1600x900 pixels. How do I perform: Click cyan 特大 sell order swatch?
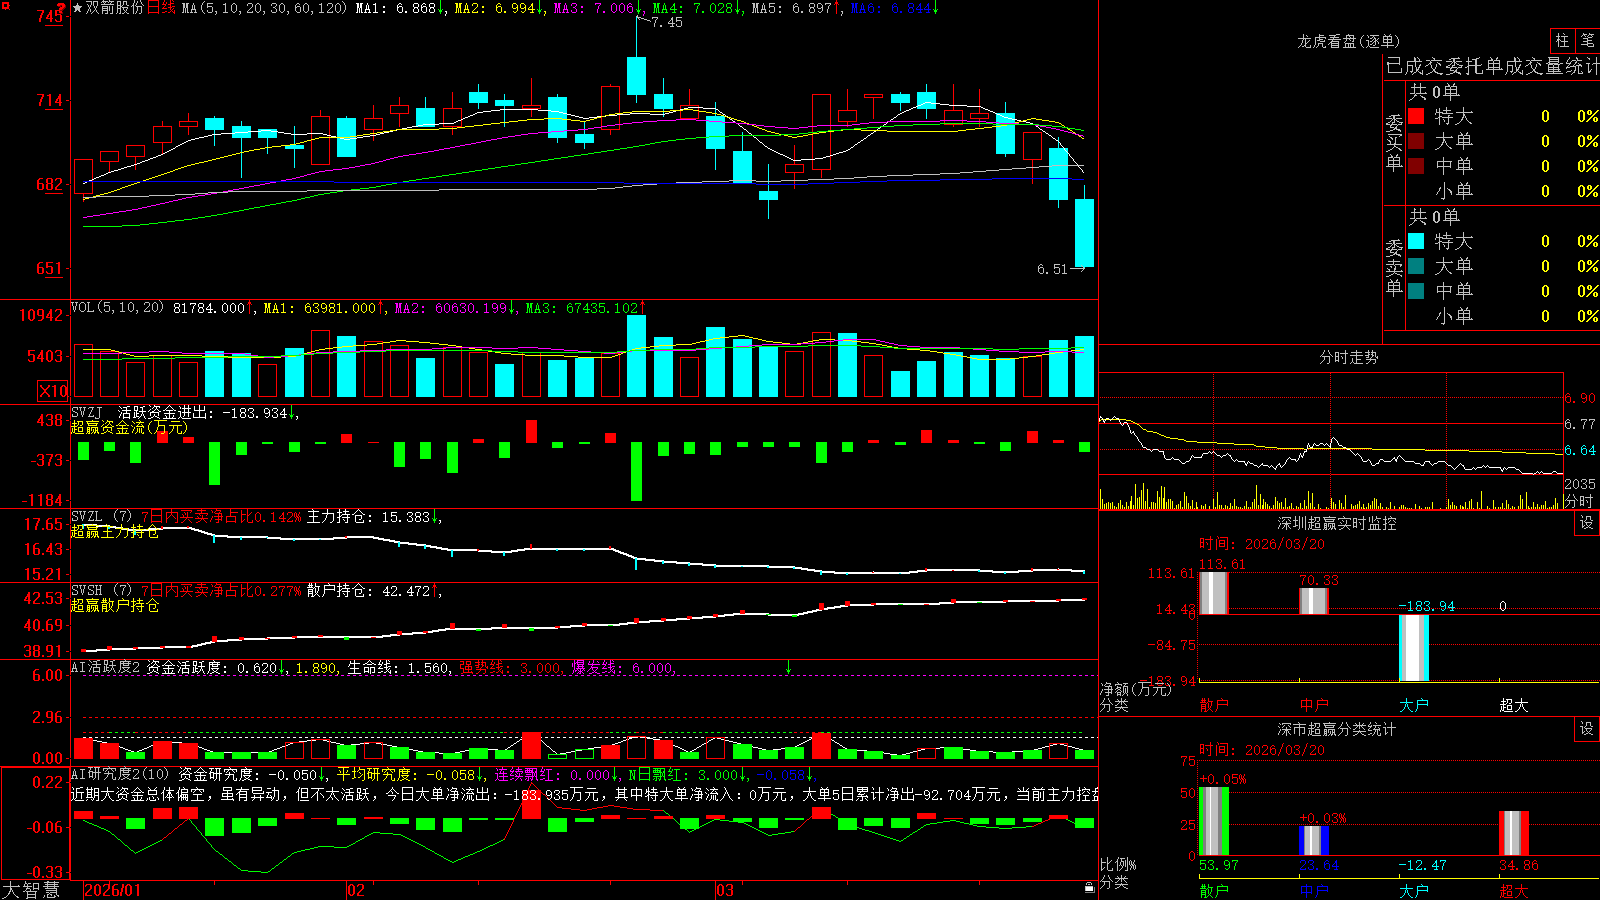pyautogui.click(x=1416, y=241)
